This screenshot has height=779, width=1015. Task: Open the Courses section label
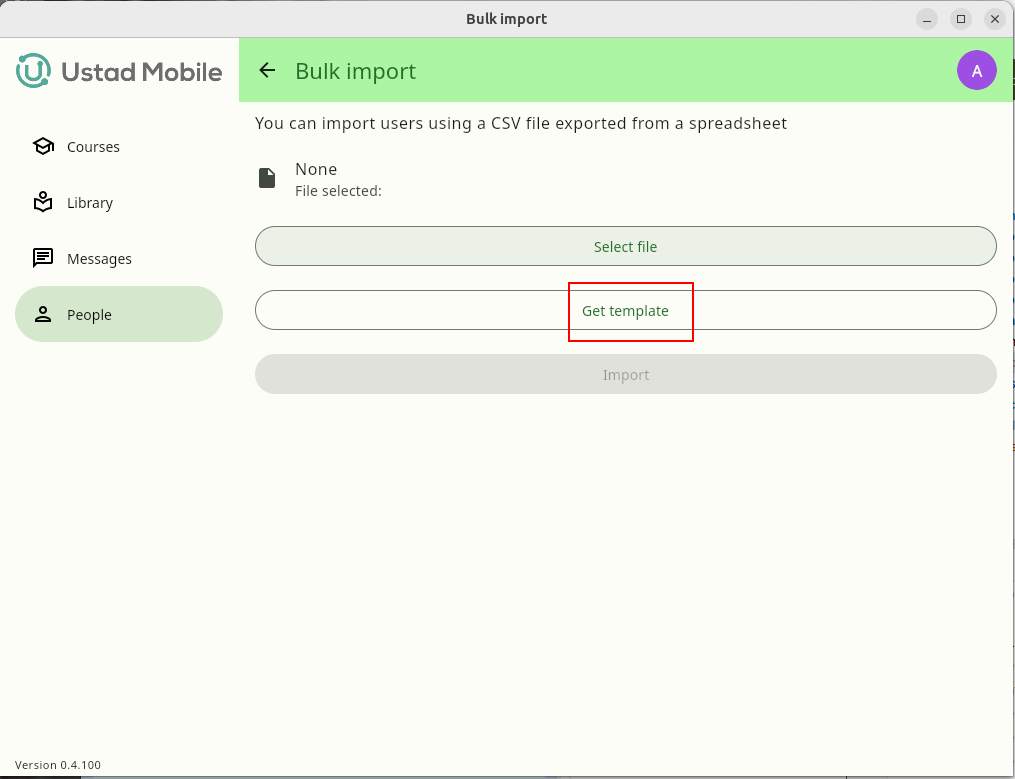click(x=93, y=147)
